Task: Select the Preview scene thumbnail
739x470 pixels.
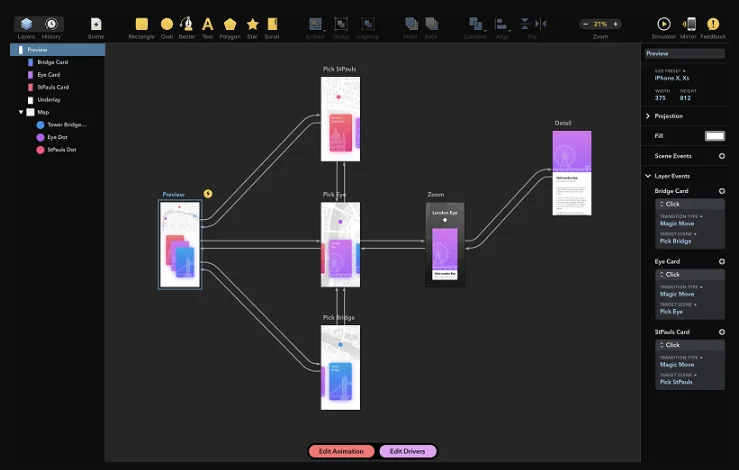Action: coord(180,245)
